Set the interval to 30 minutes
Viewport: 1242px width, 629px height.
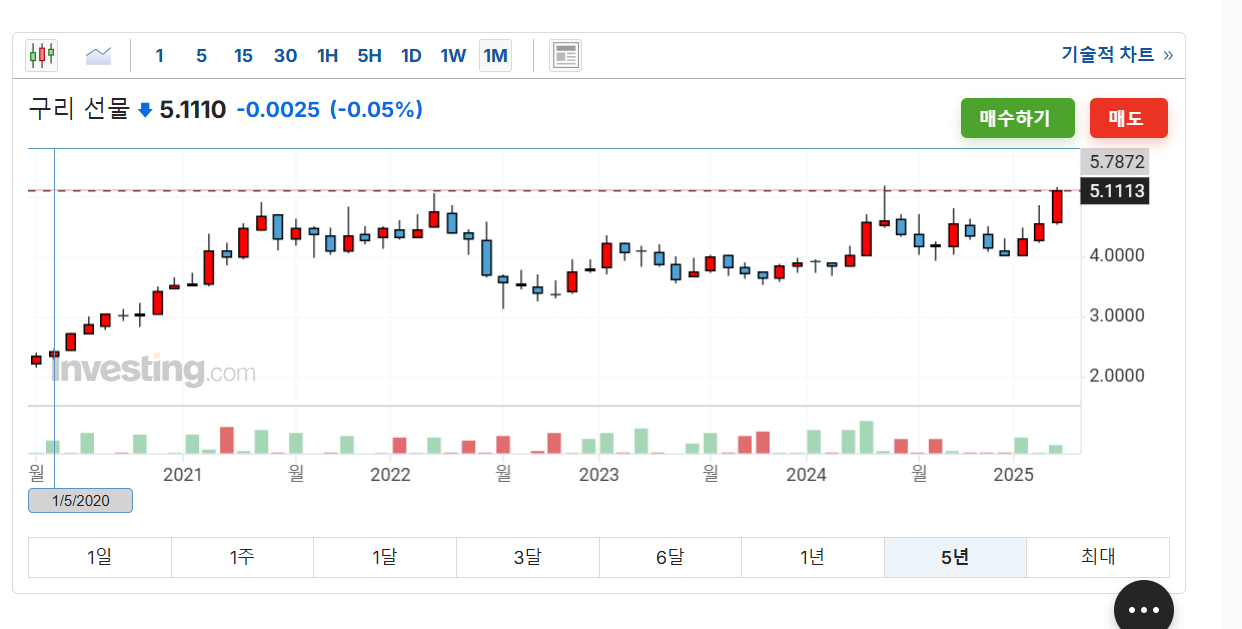click(x=285, y=55)
